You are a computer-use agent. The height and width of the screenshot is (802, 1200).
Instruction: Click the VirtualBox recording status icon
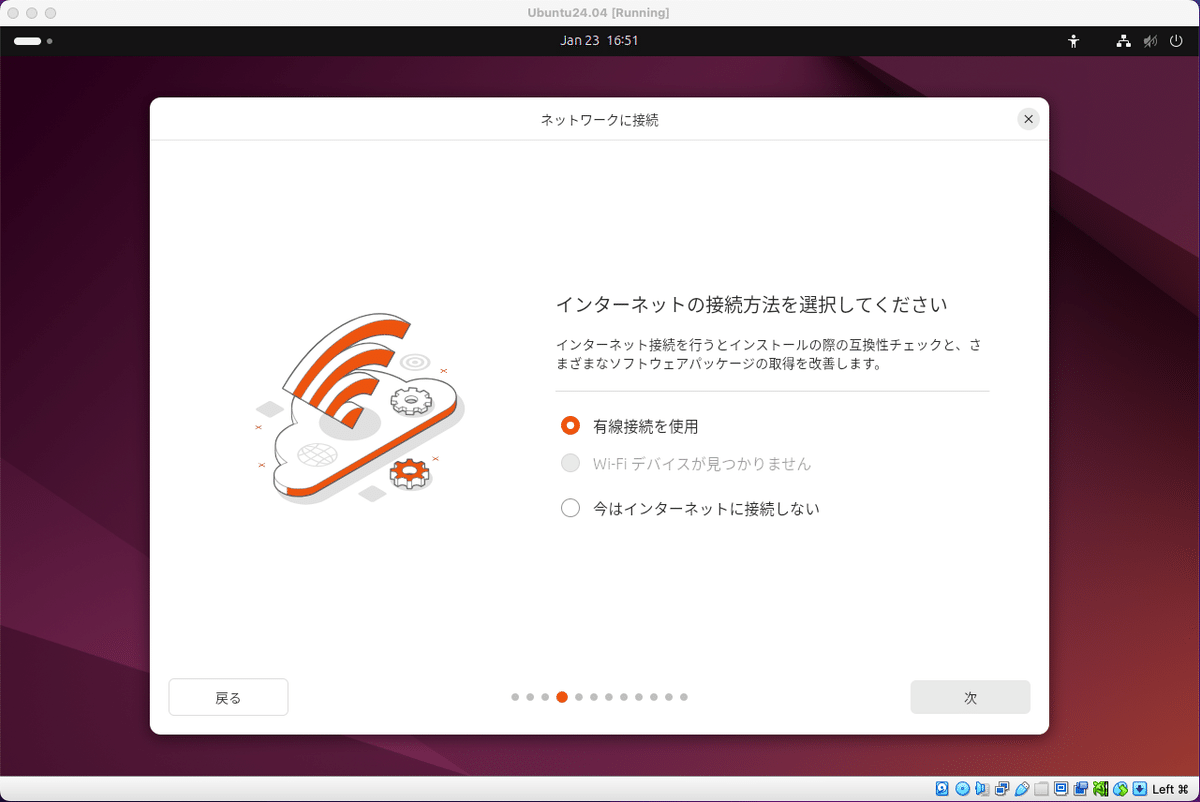coord(1080,789)
